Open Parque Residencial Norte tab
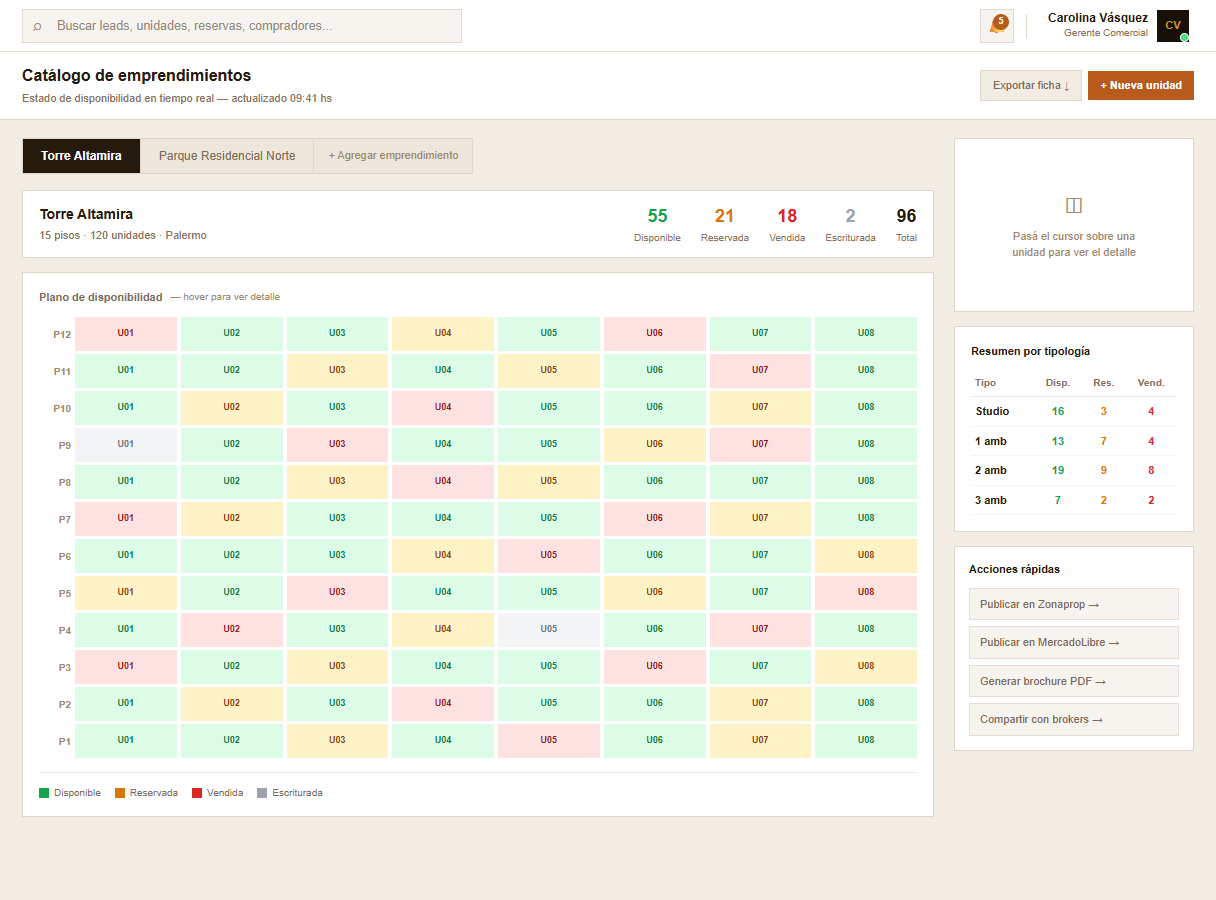 coord(227,156)
